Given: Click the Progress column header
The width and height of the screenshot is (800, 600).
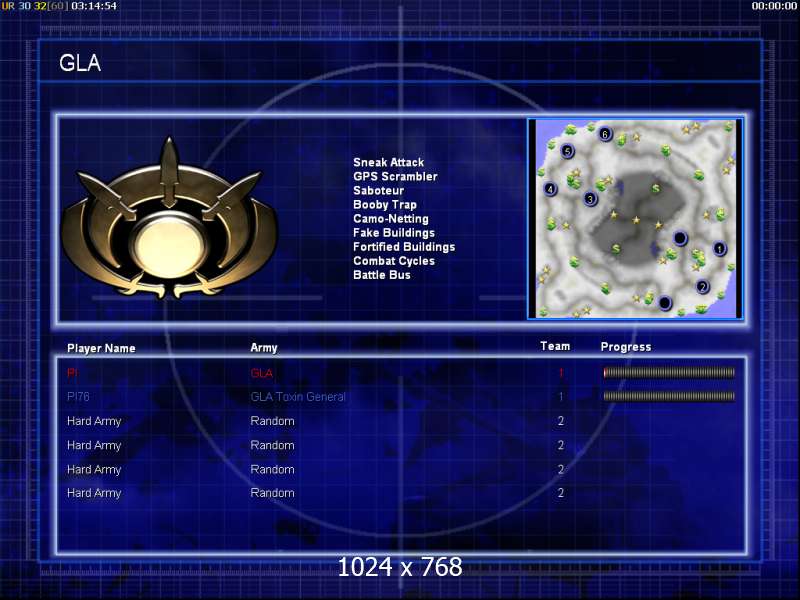Looking at the screenshot, I should (x=626, y=347).
